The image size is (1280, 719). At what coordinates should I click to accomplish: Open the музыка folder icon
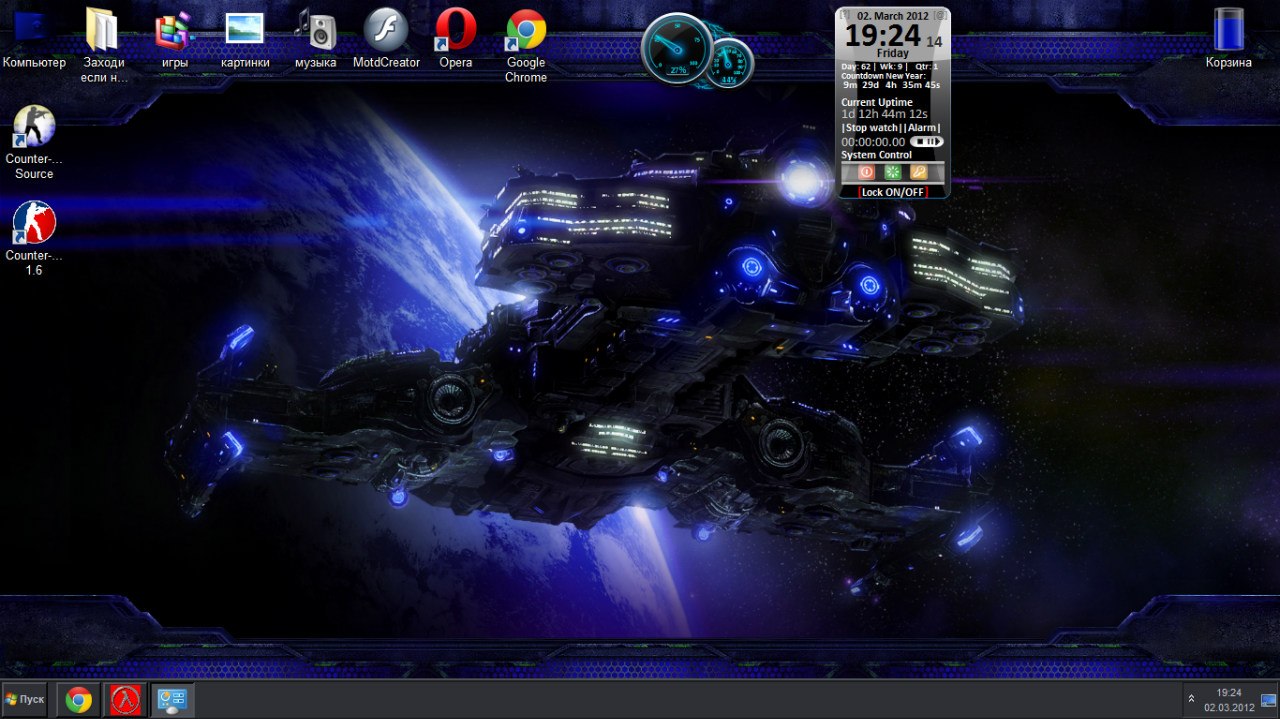coord(315,32)
